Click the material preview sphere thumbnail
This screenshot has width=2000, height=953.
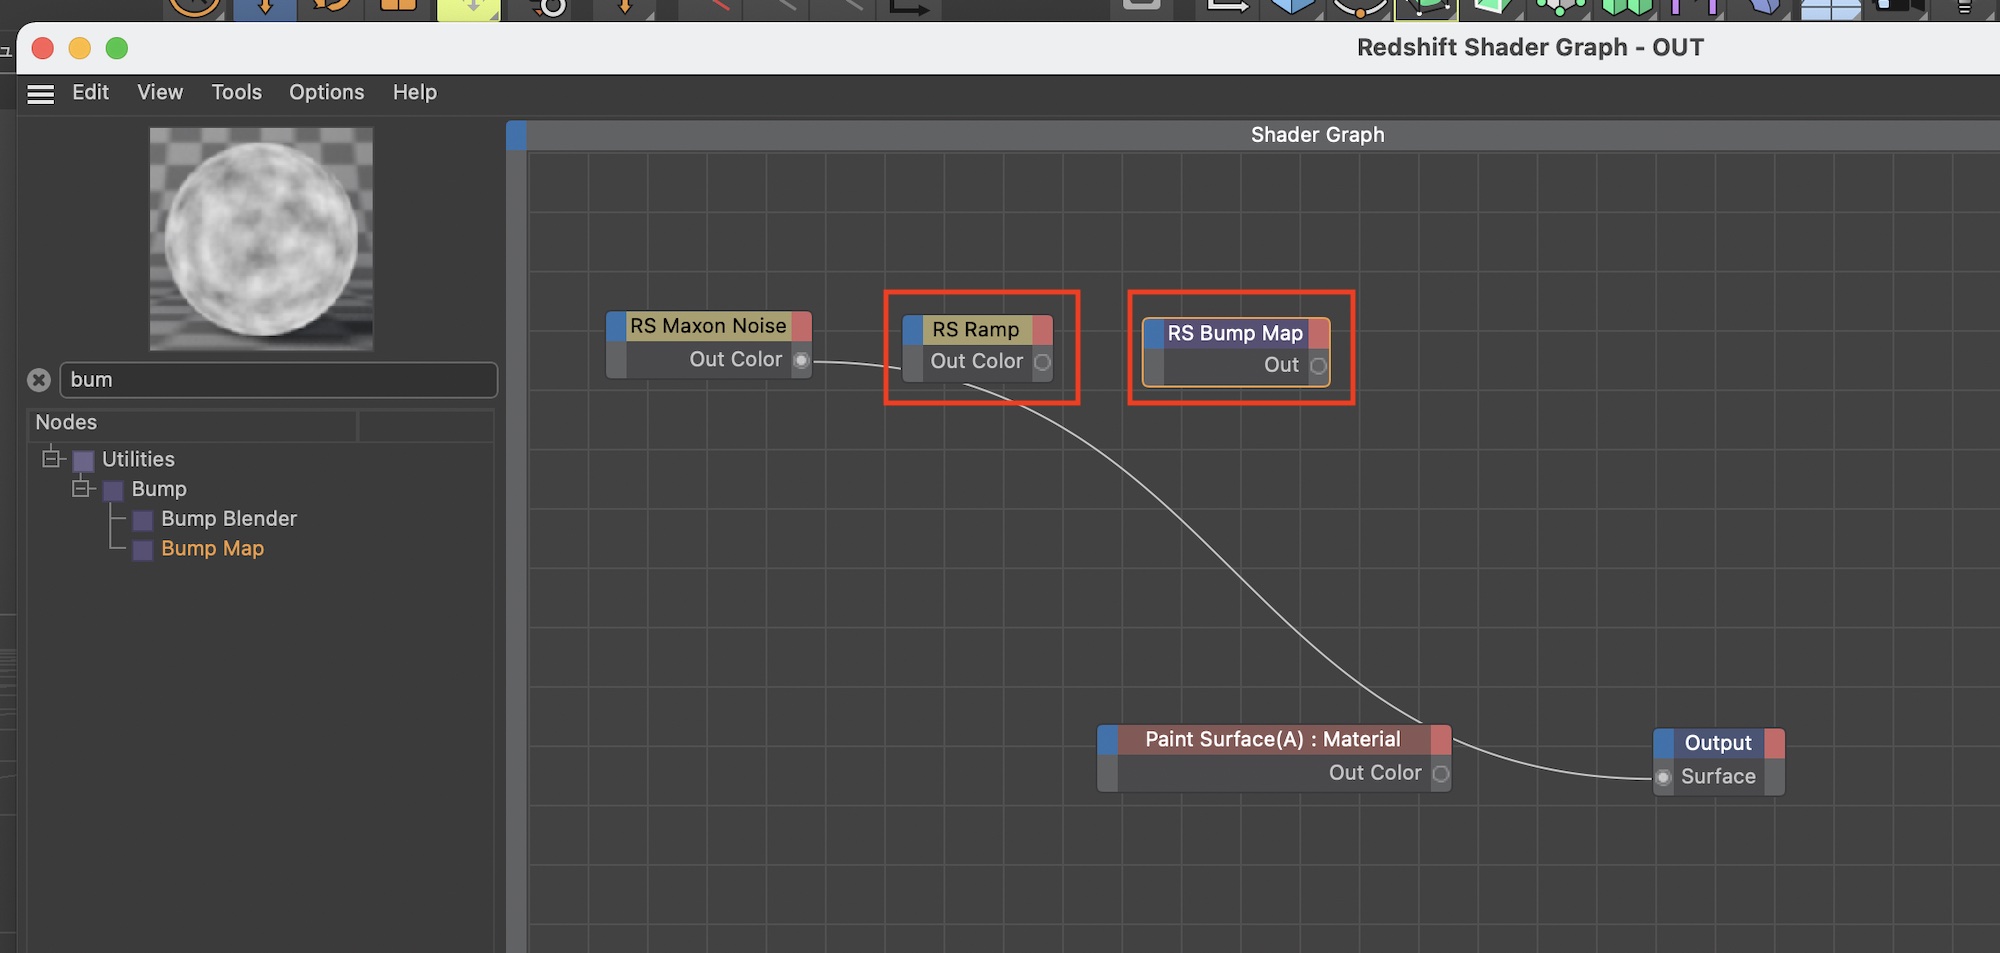pyautogui.click(x=261, y=239)
